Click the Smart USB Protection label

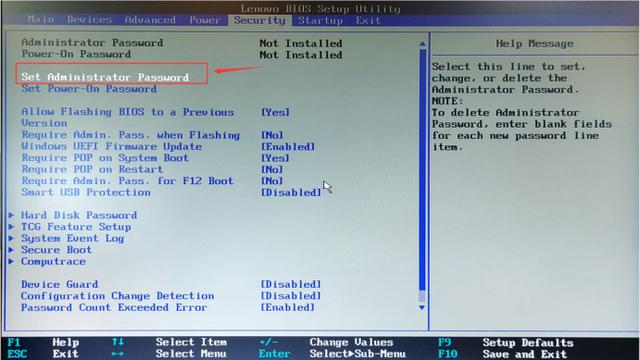[x=86, y=192]
